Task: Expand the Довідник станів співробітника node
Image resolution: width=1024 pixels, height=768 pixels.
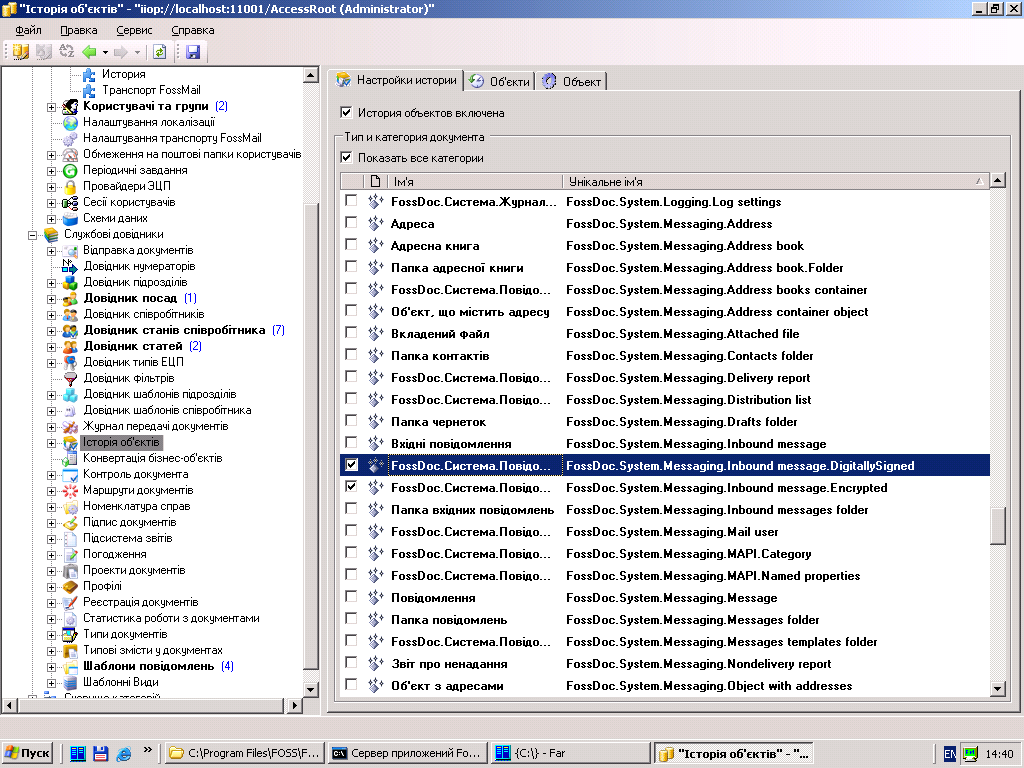Action: pos(52,330)
